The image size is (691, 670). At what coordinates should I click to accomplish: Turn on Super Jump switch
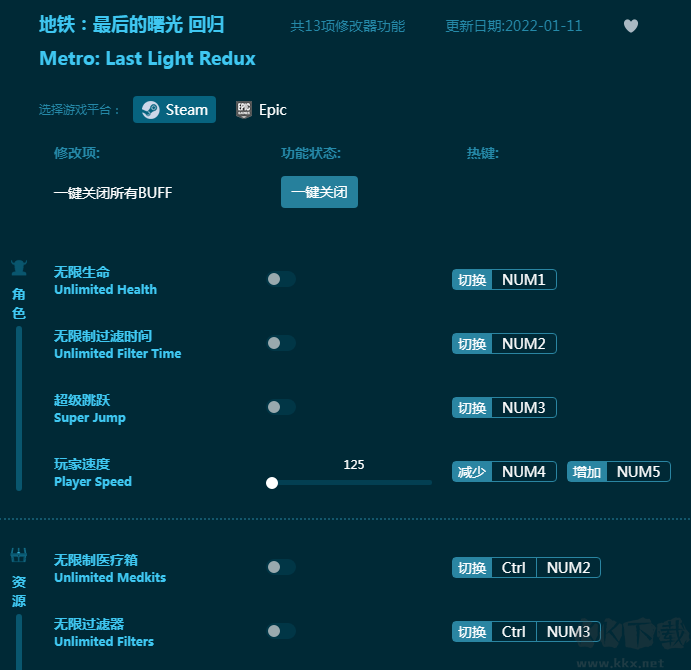click(x=281, y=407)
